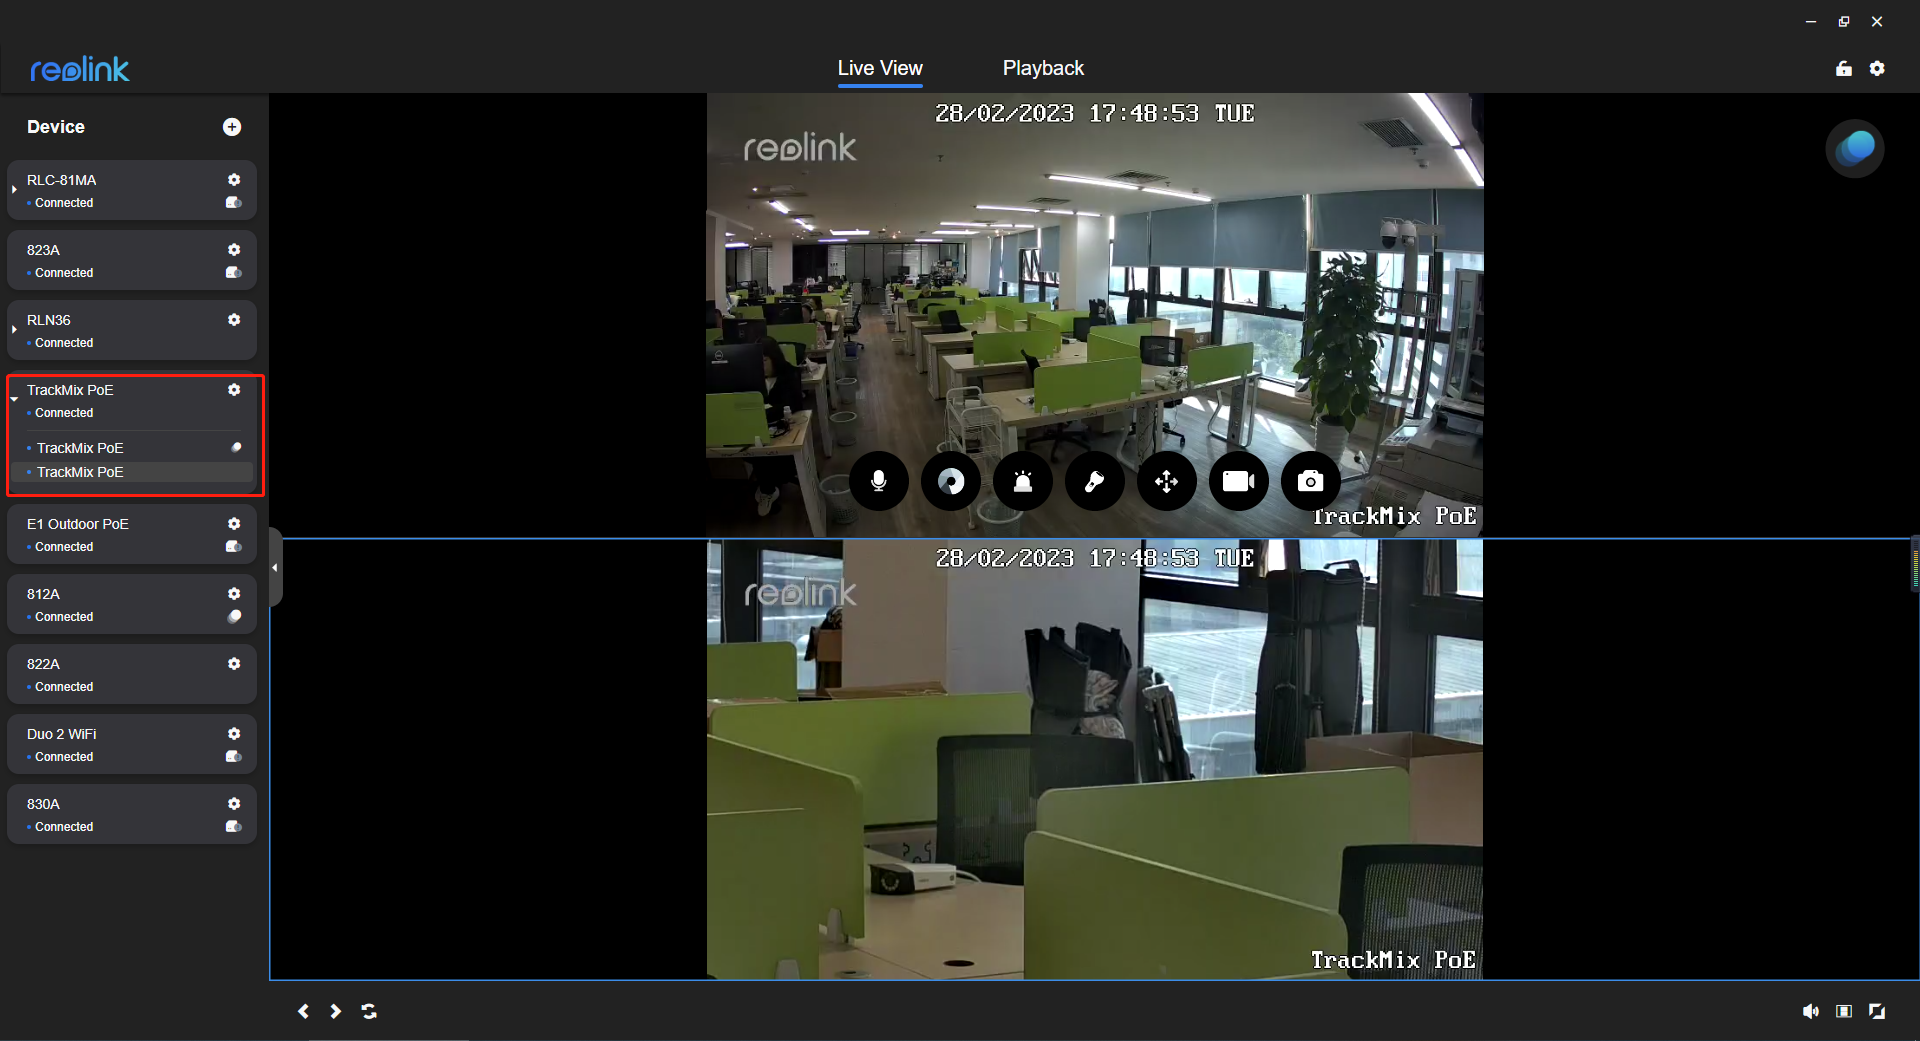Image resolution: width=1920 pixels, height=1041 pixels.
Task: Add a new device with plus icon
Action: pyautogui.click(x=232, y=127)
